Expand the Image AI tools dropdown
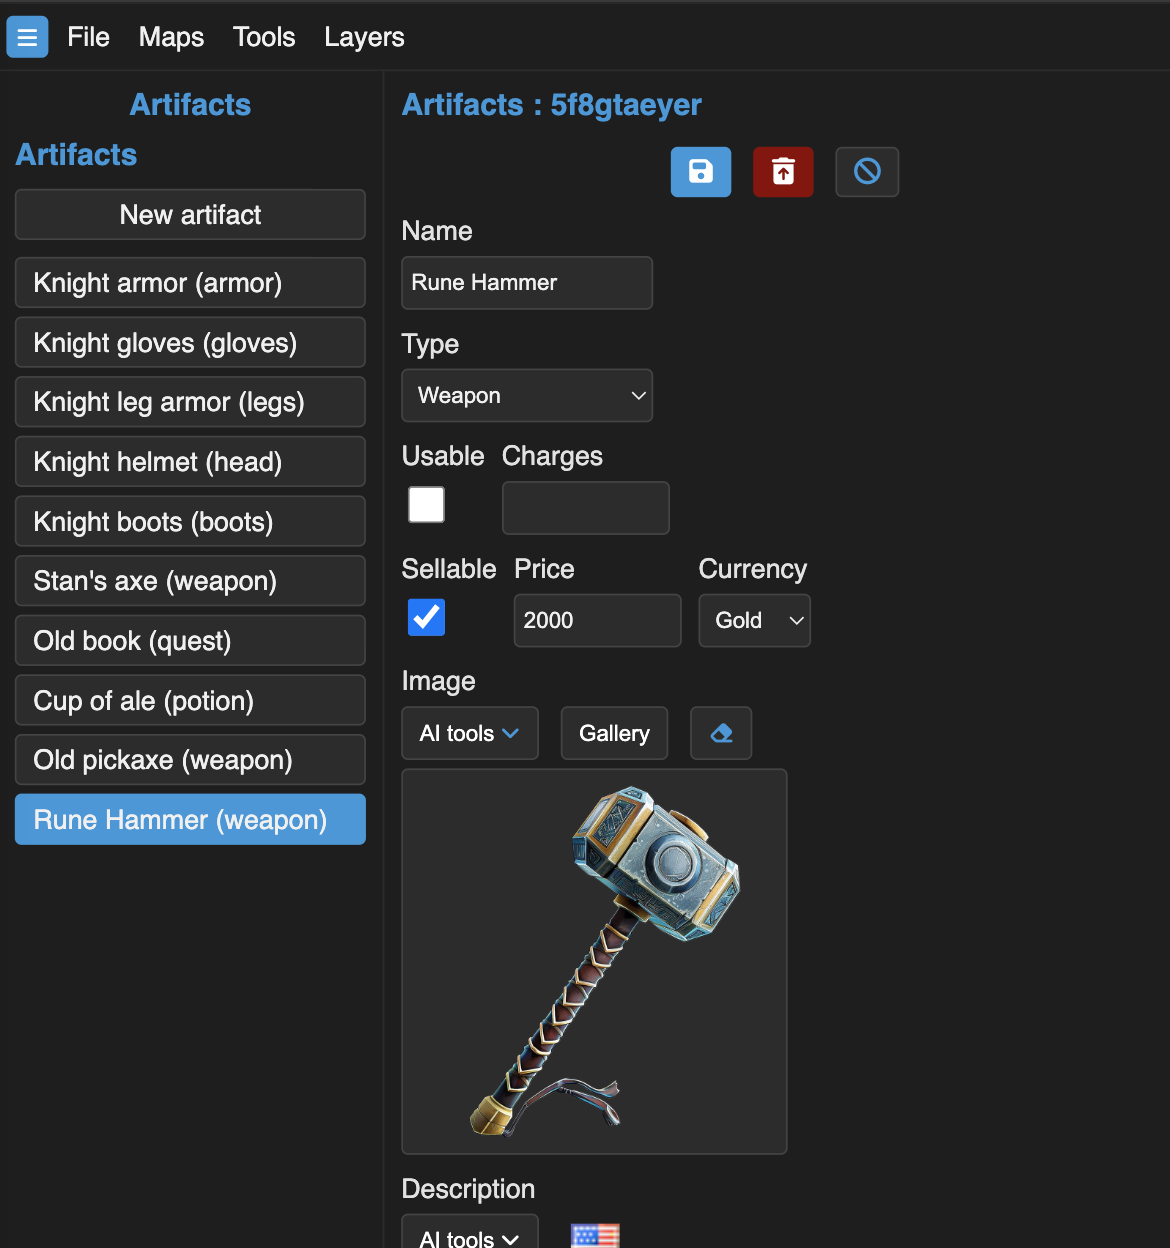Image resolution: width=1170 pixels, height=1248 pixels. click(470, 733)
